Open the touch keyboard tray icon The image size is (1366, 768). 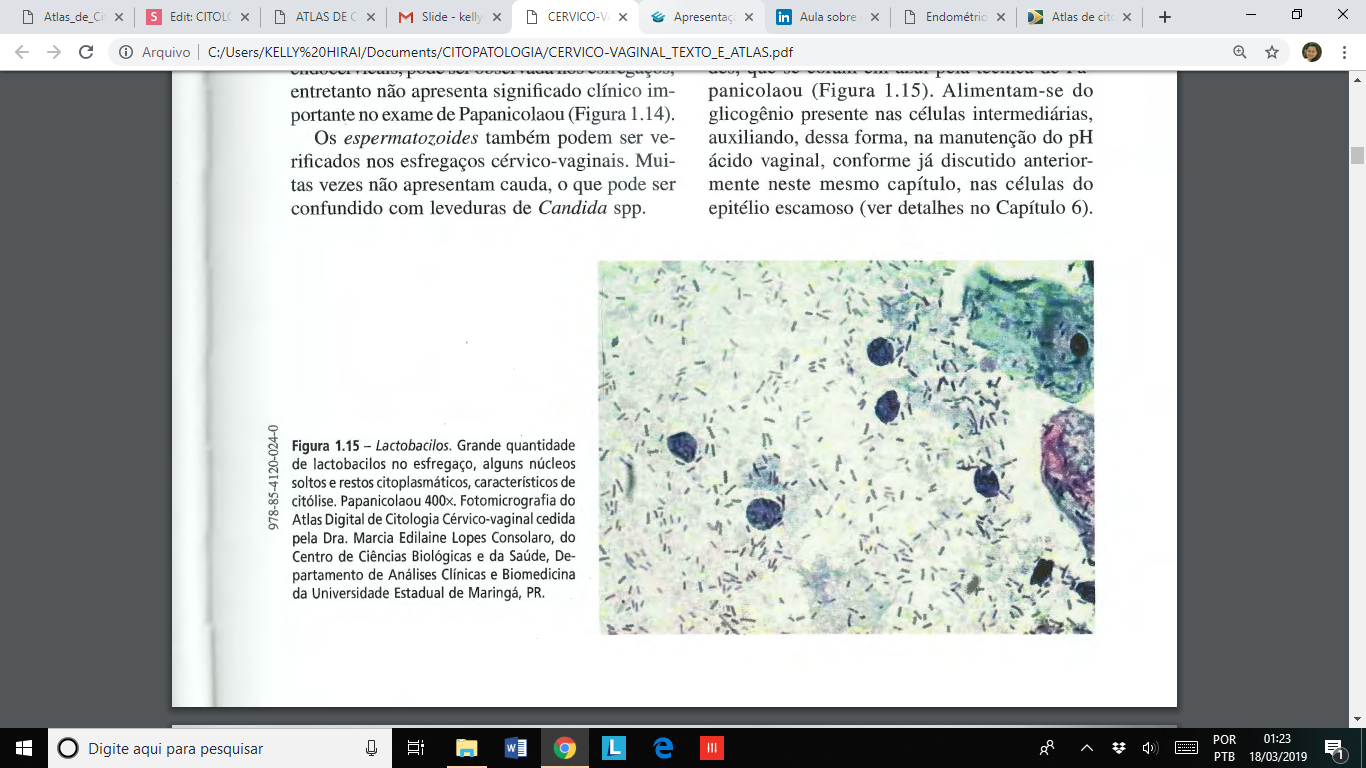point(1187,748)
